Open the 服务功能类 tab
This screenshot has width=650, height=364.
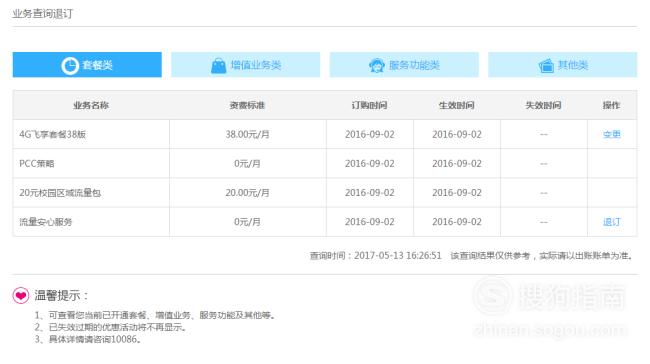pyautogui.click(x=404, y=65)
